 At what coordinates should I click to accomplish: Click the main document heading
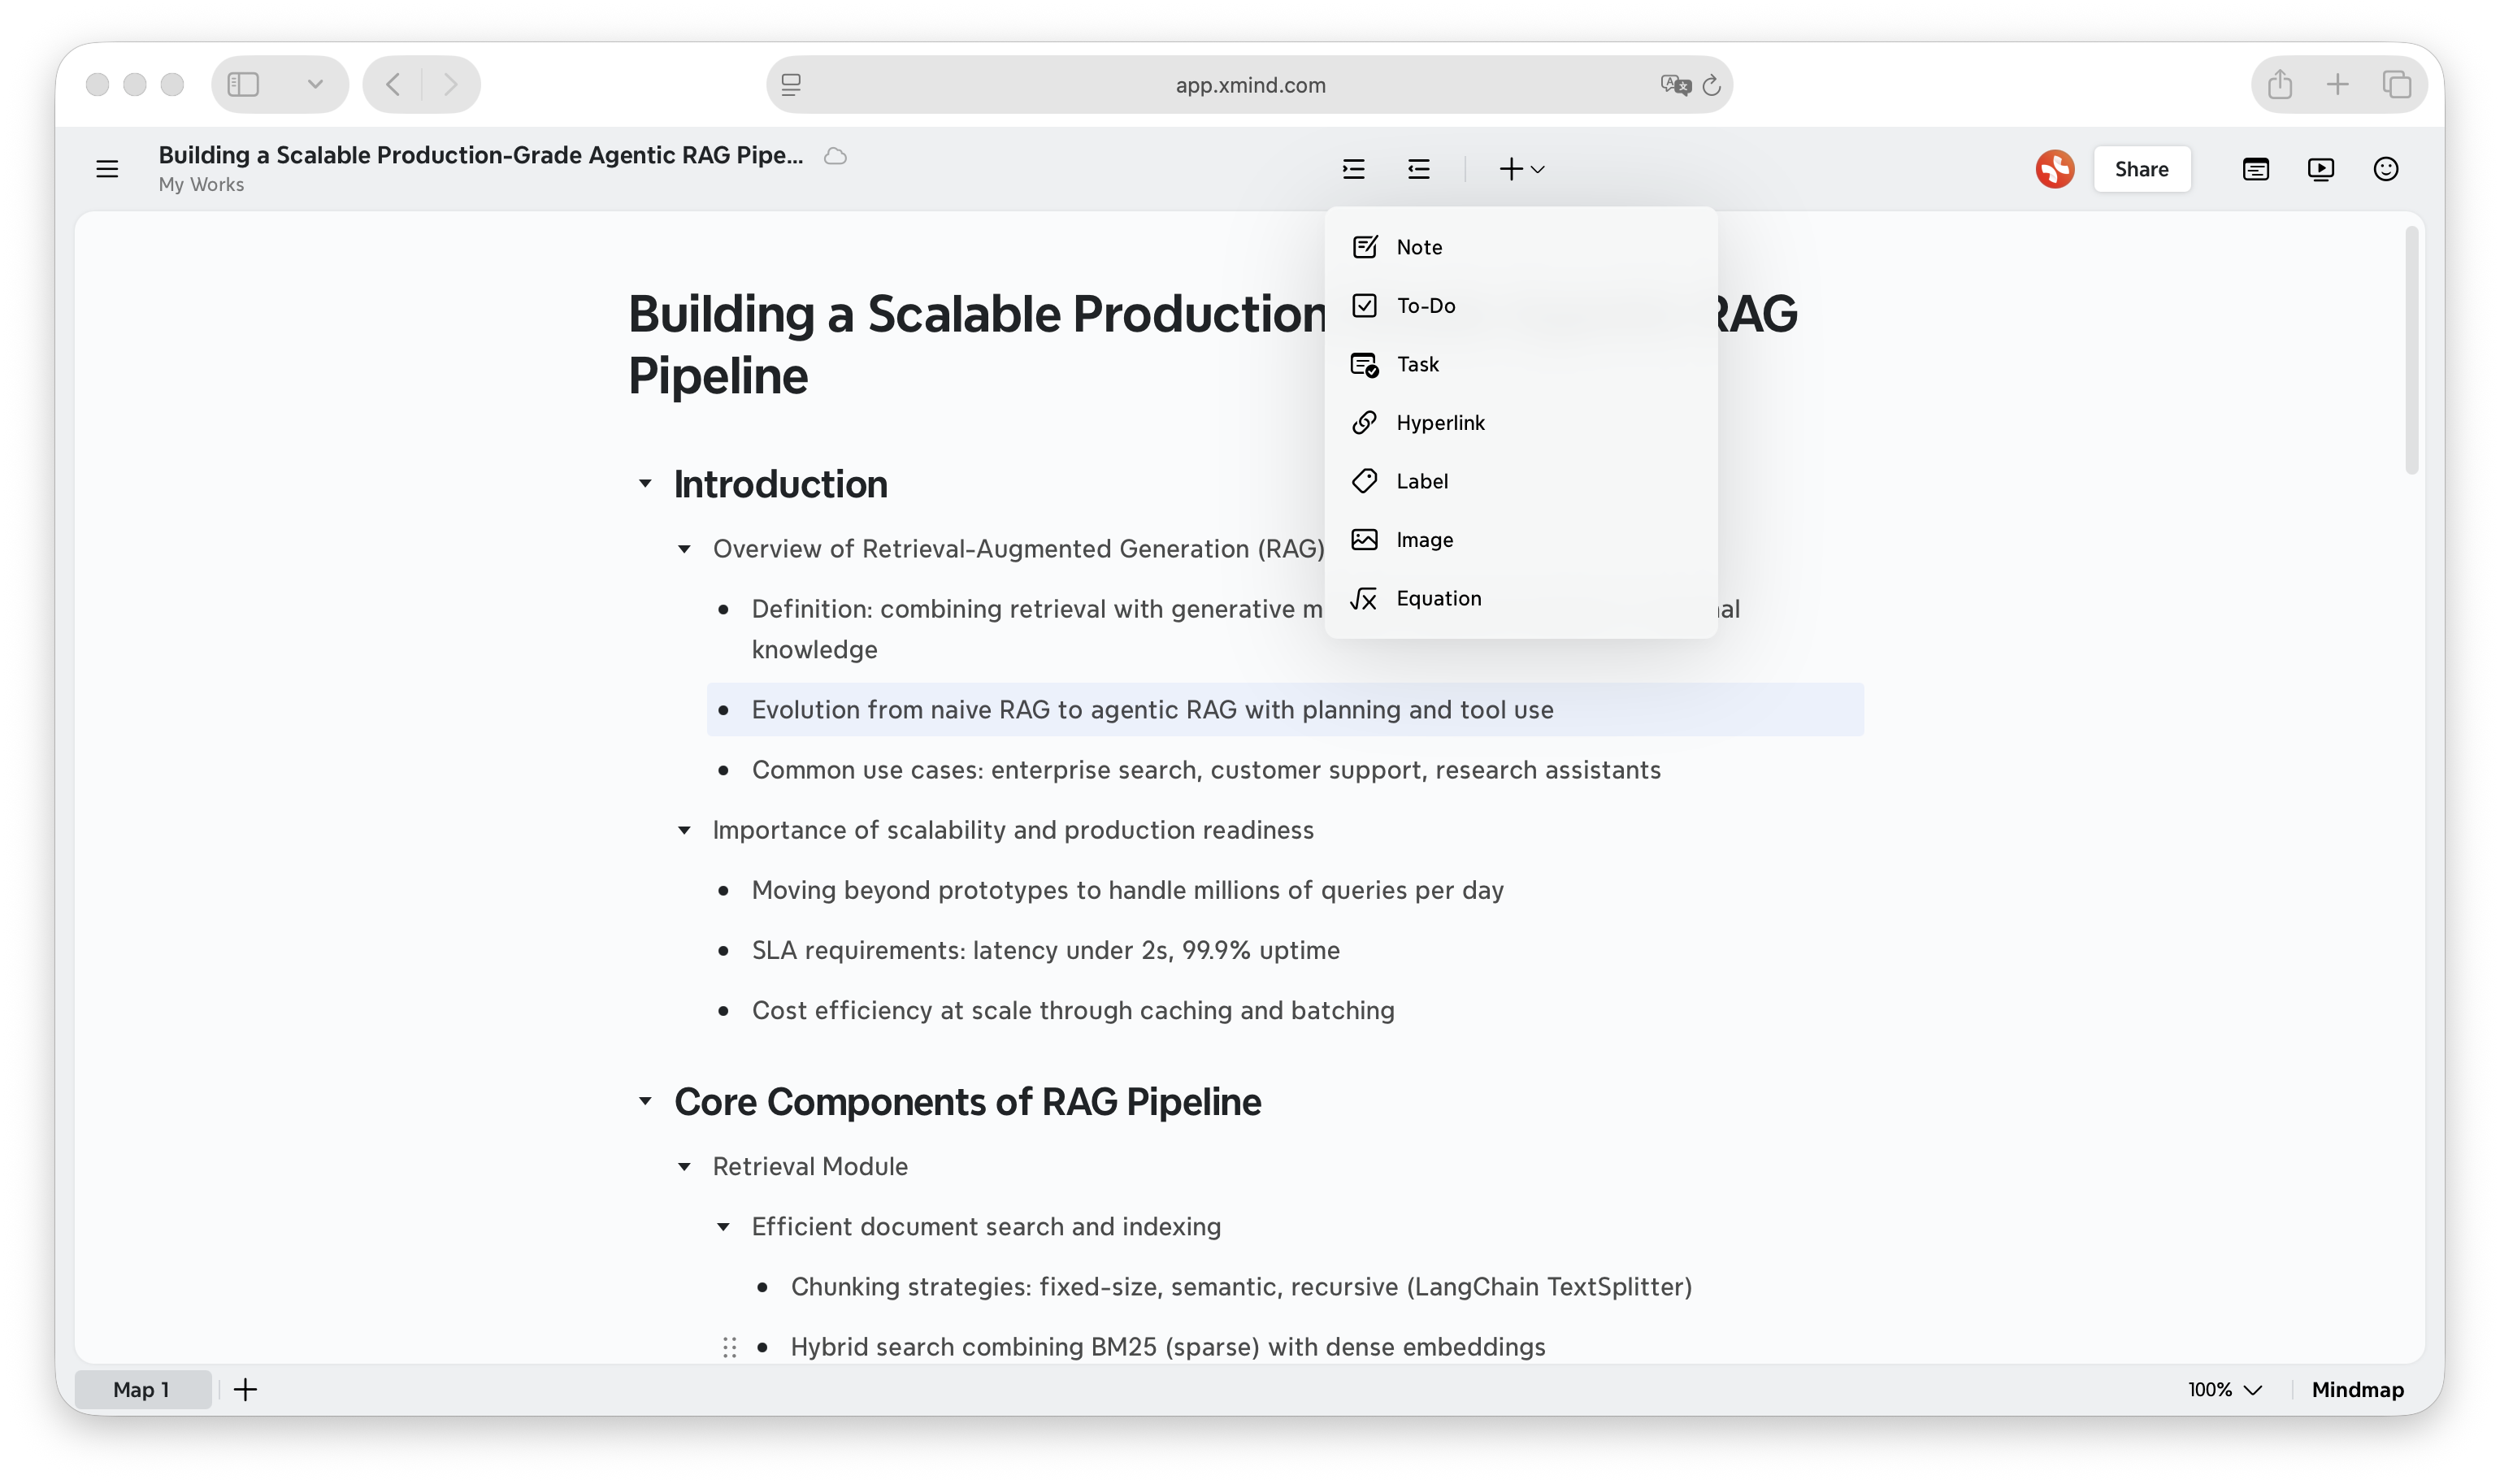tap(1212, 345)
